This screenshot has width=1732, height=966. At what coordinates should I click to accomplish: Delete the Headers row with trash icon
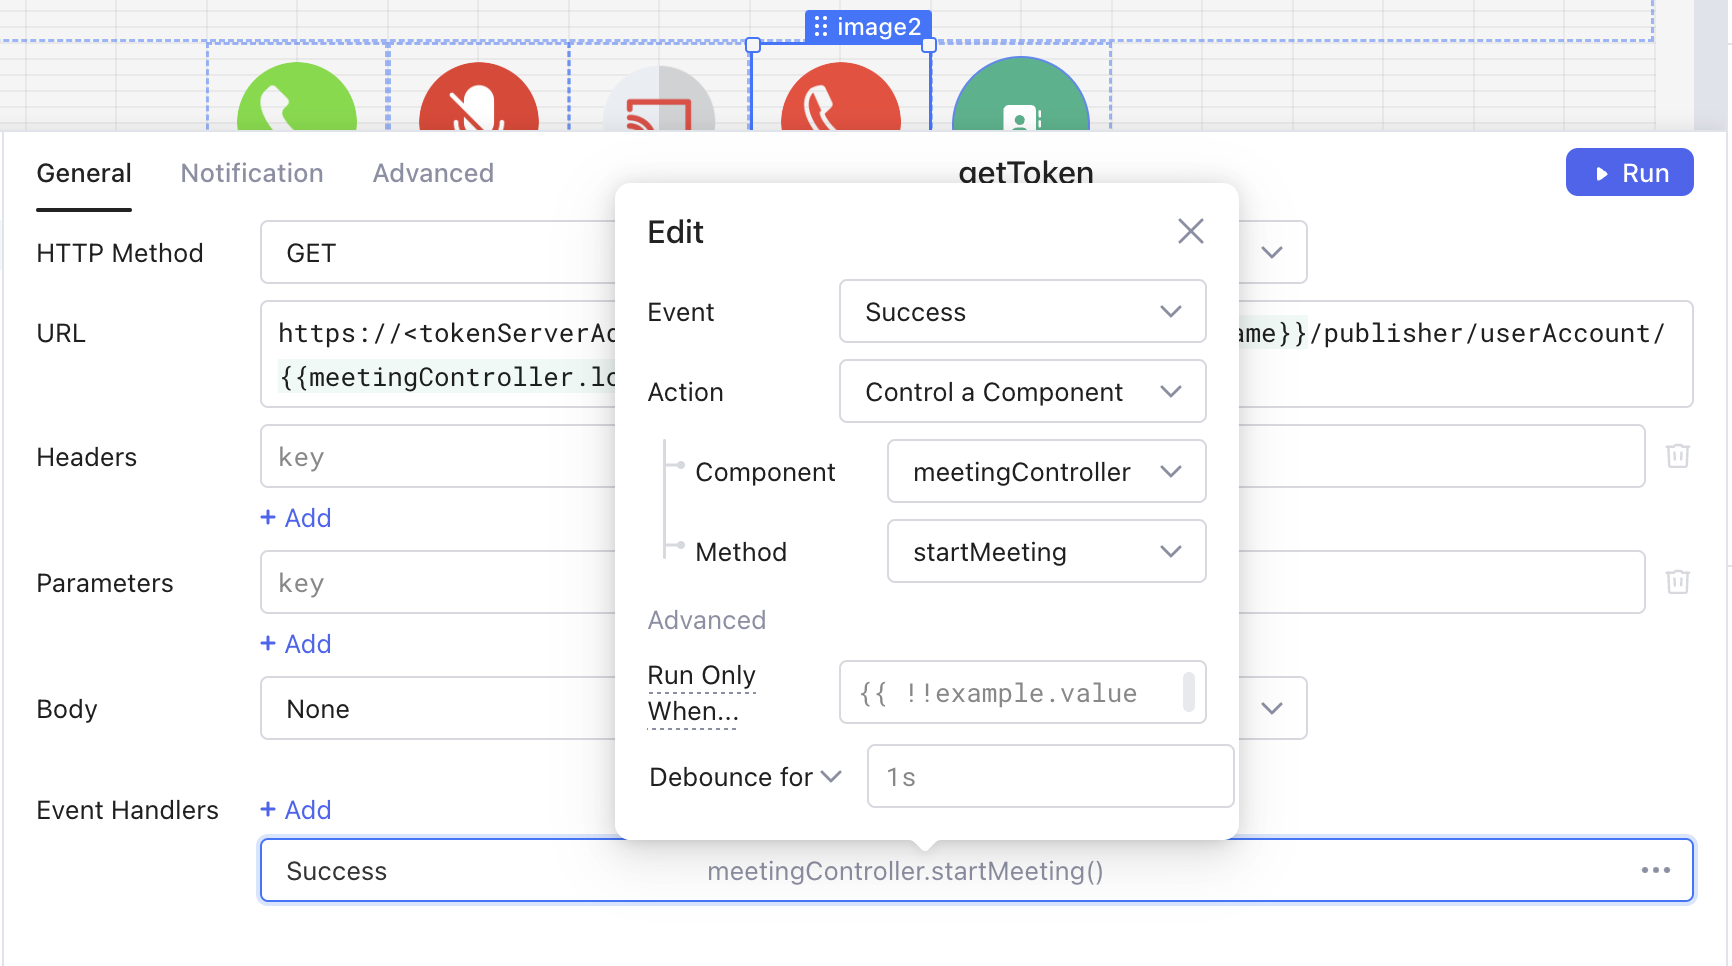(x=1677, y=456)
